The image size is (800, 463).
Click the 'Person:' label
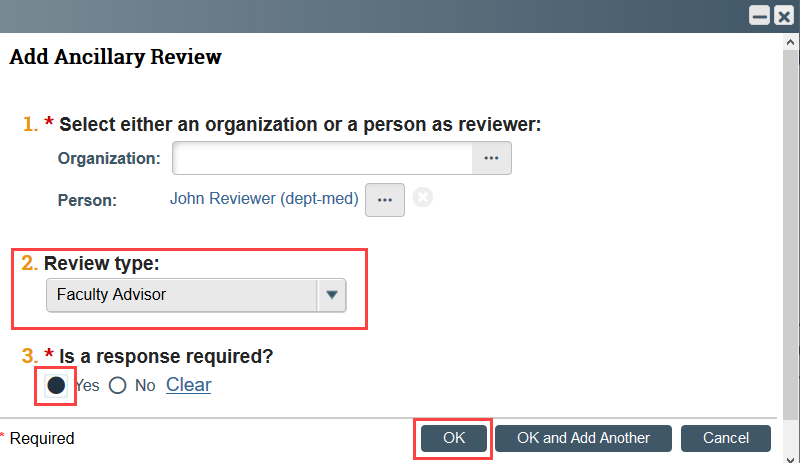tap(87, 200)
